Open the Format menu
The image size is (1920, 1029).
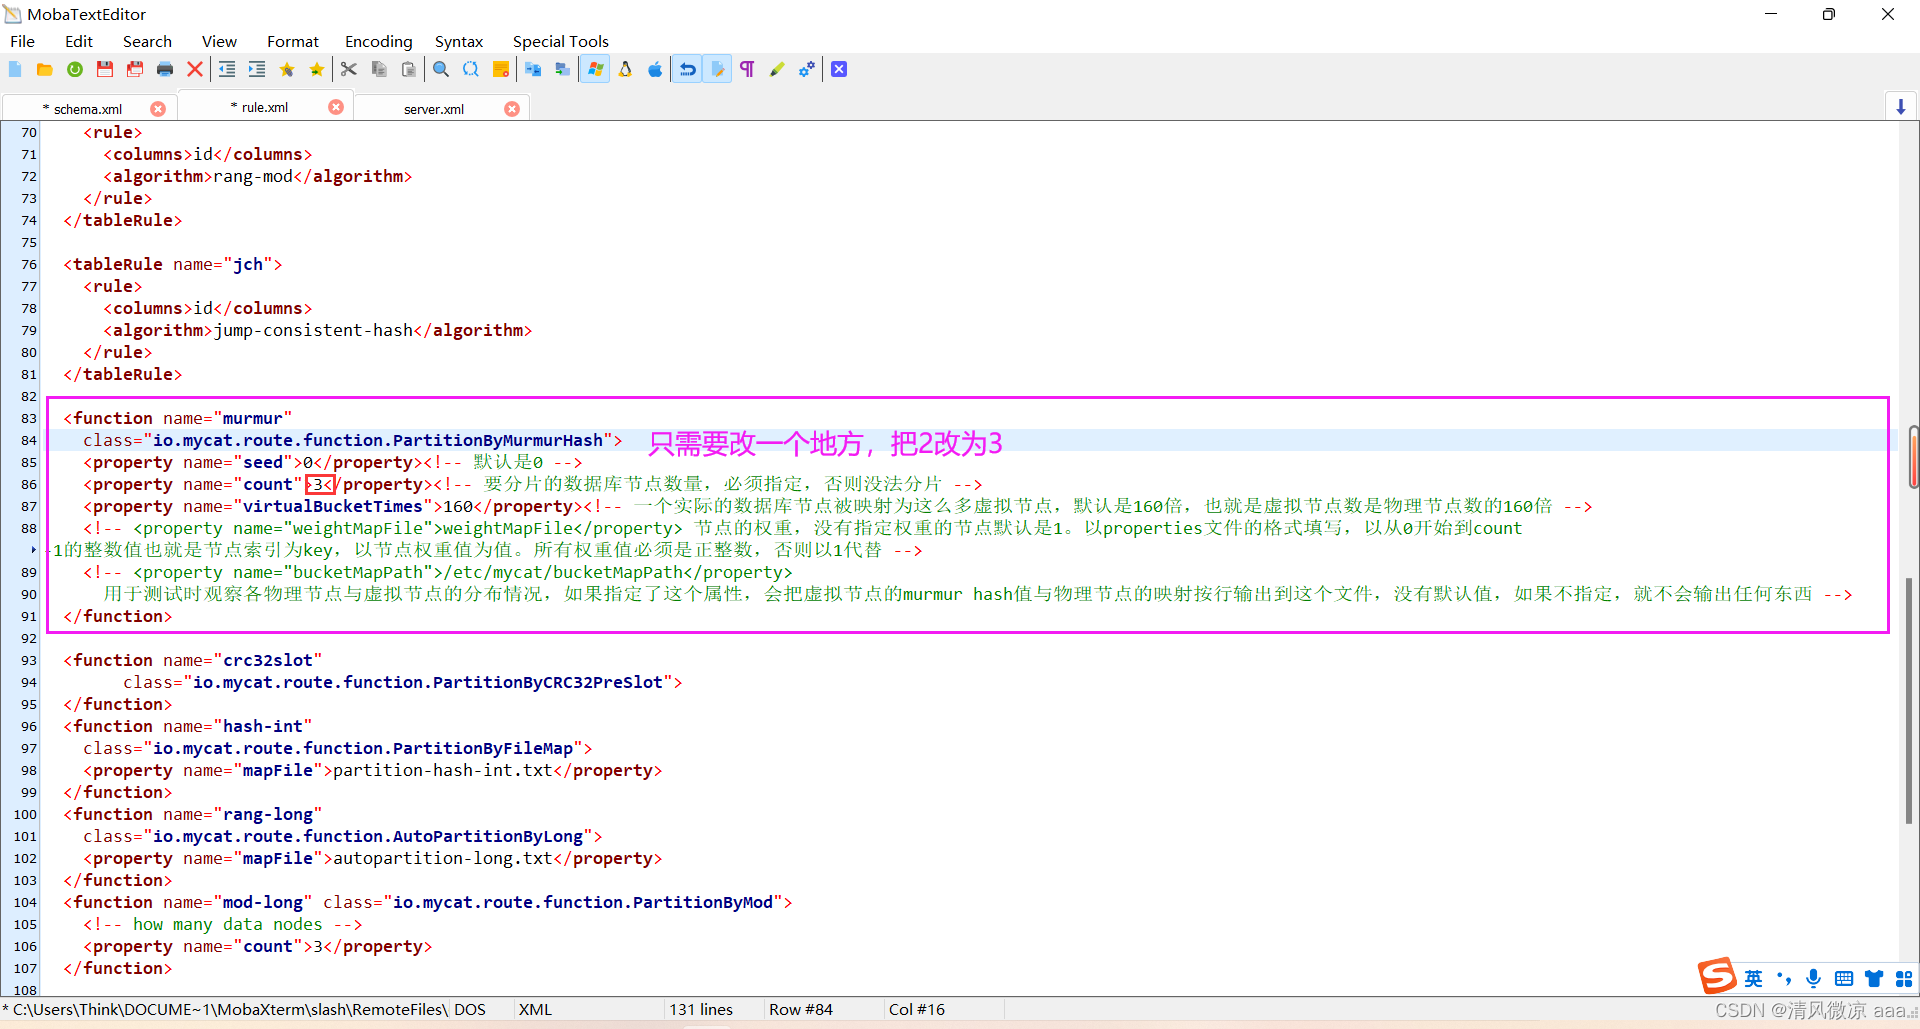(293, 41)
